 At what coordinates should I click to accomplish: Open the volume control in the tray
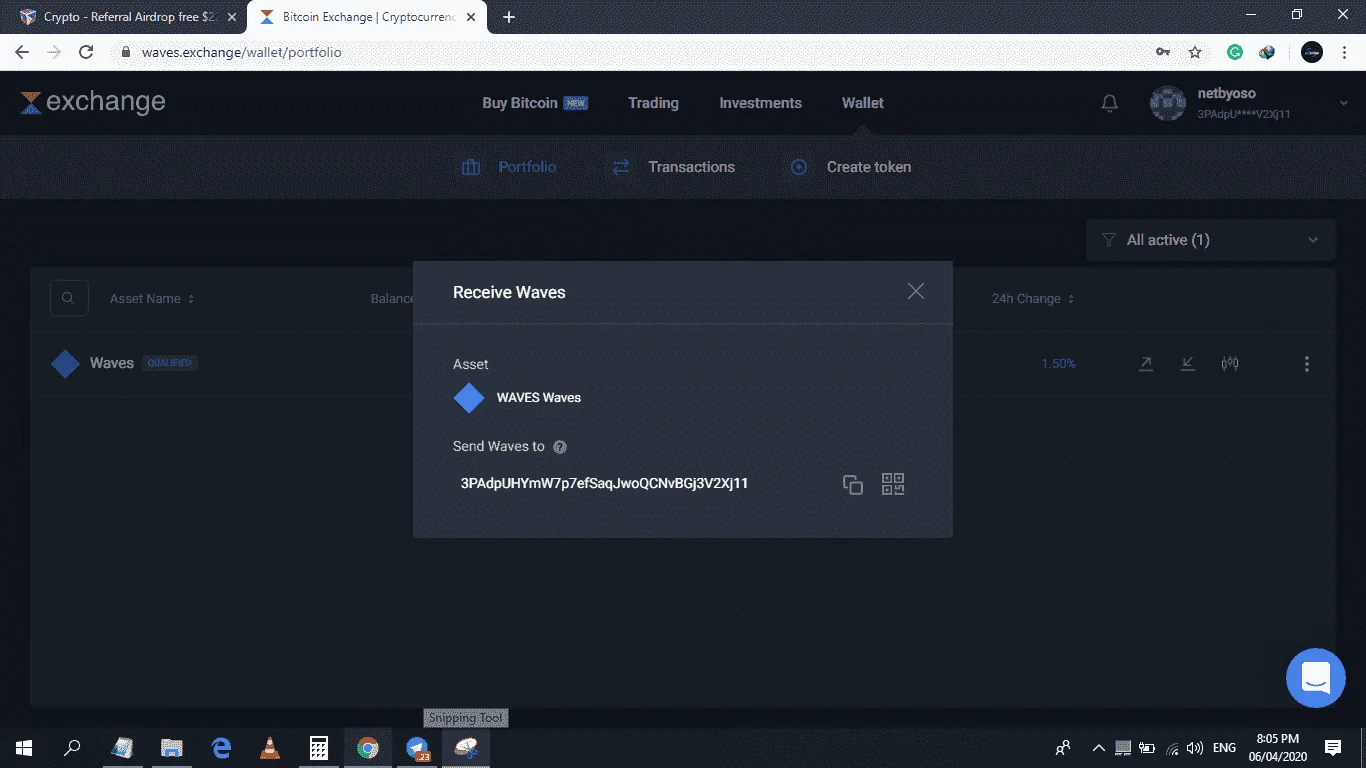coord(1195,748)
